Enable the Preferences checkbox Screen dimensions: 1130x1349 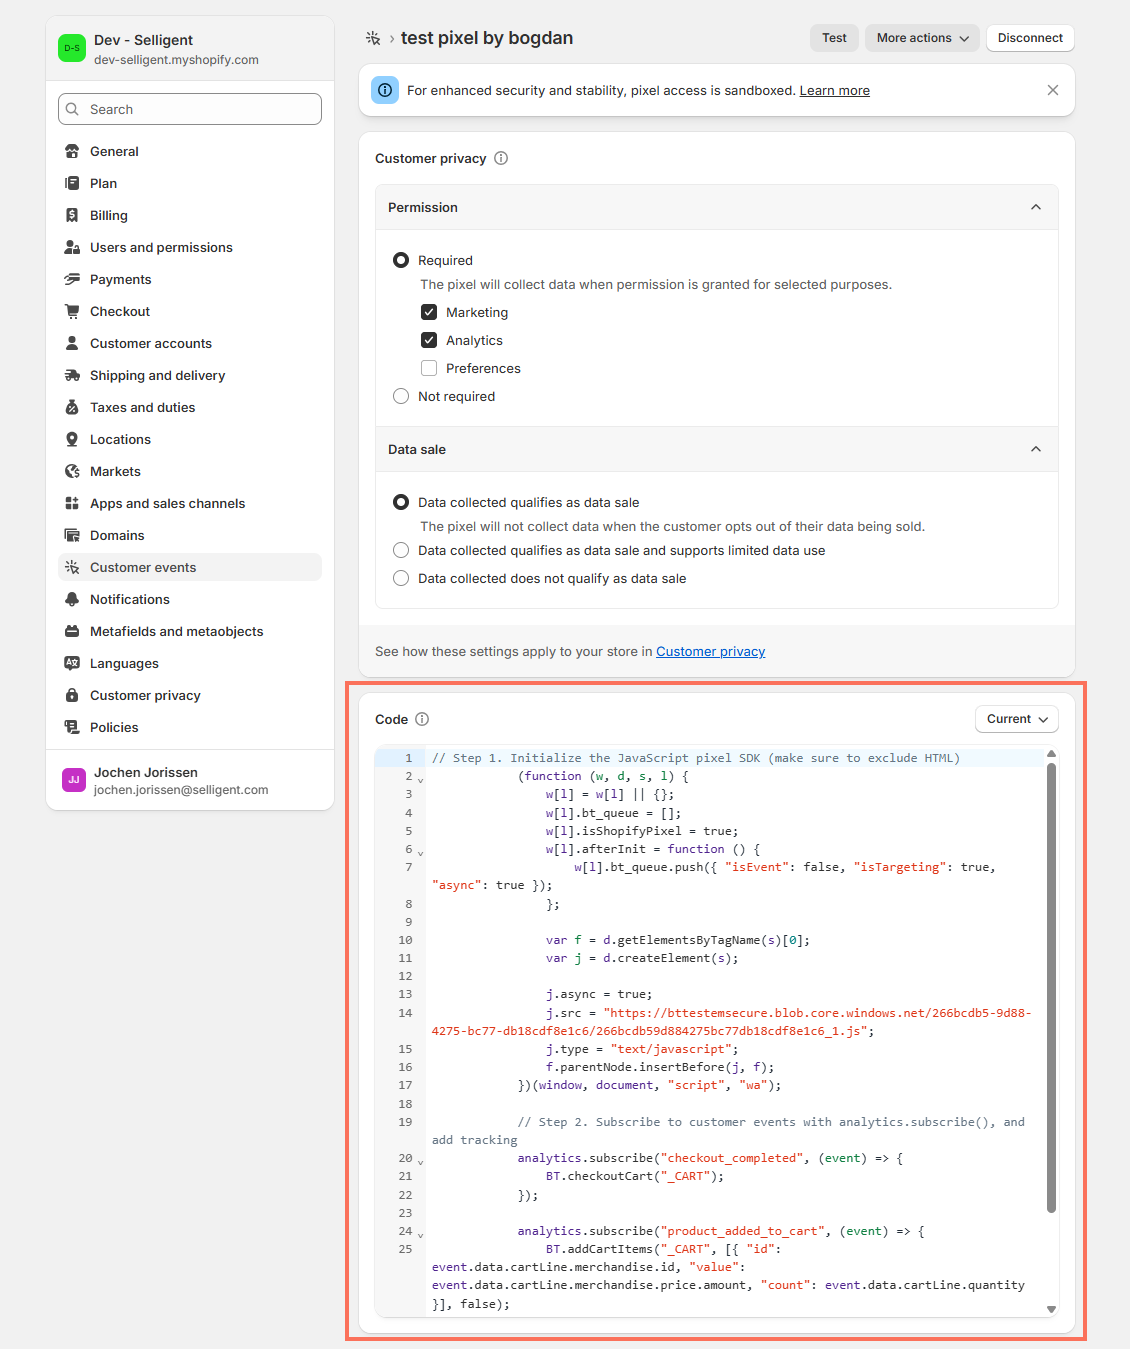point(429,368)
